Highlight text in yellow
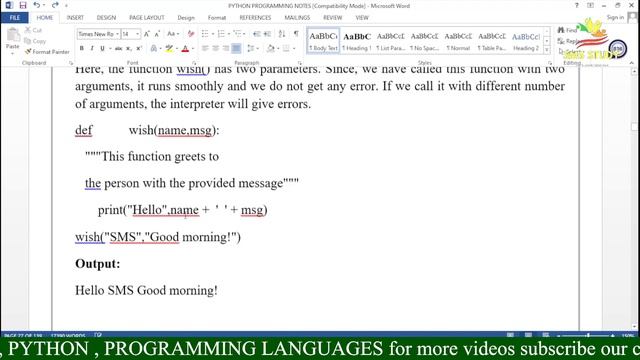Screen dimensions: 640x360 (x=169, y=49)
